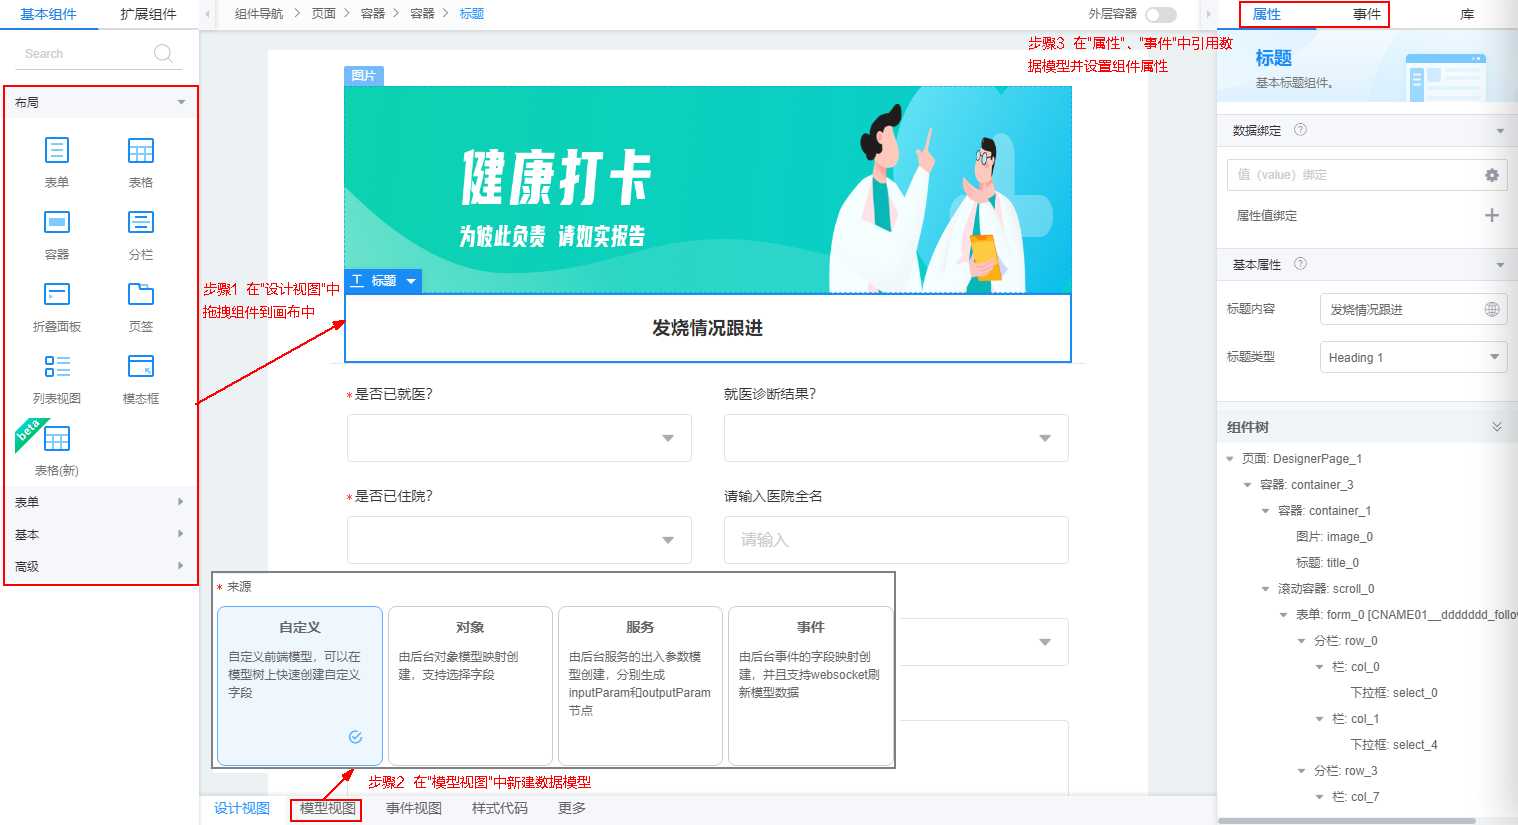Collapse the 组件树 panel with double chevron
This screenshot has width=1518, height=825.
[1497, 427]
